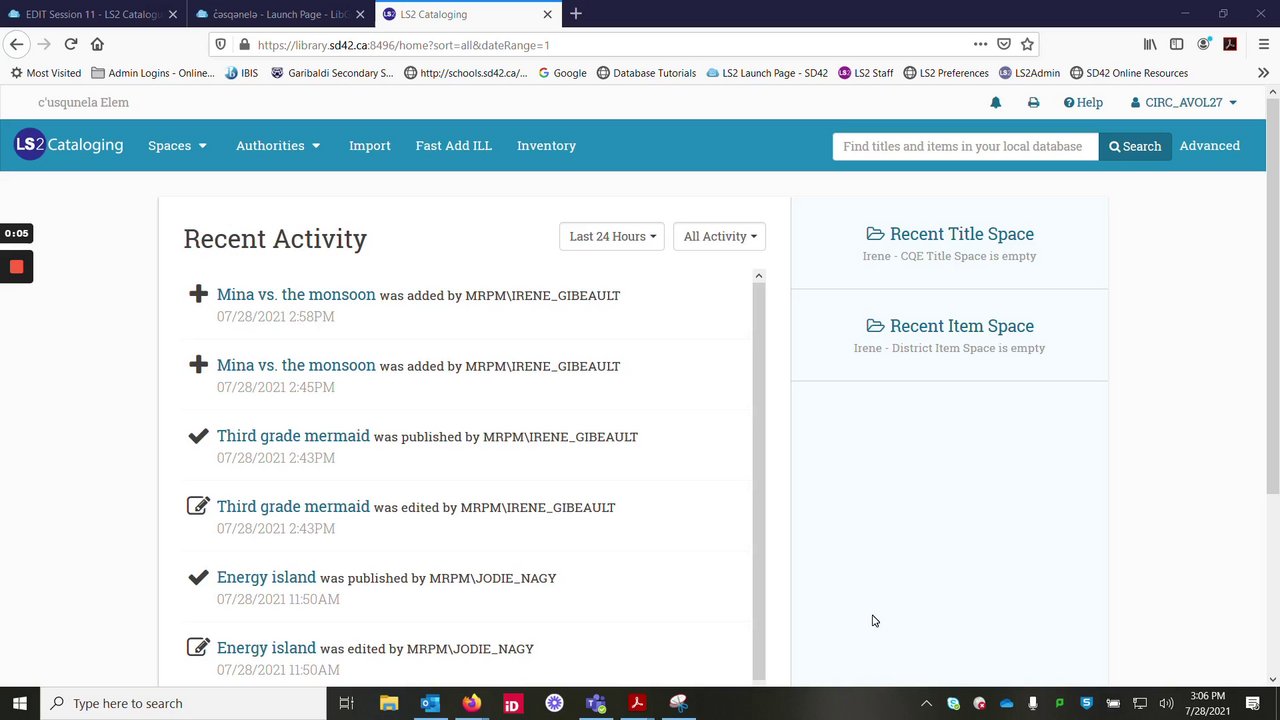Click the Pocket save icon
Screen dimensions: 1280x720
click(x=1004, y=44)
